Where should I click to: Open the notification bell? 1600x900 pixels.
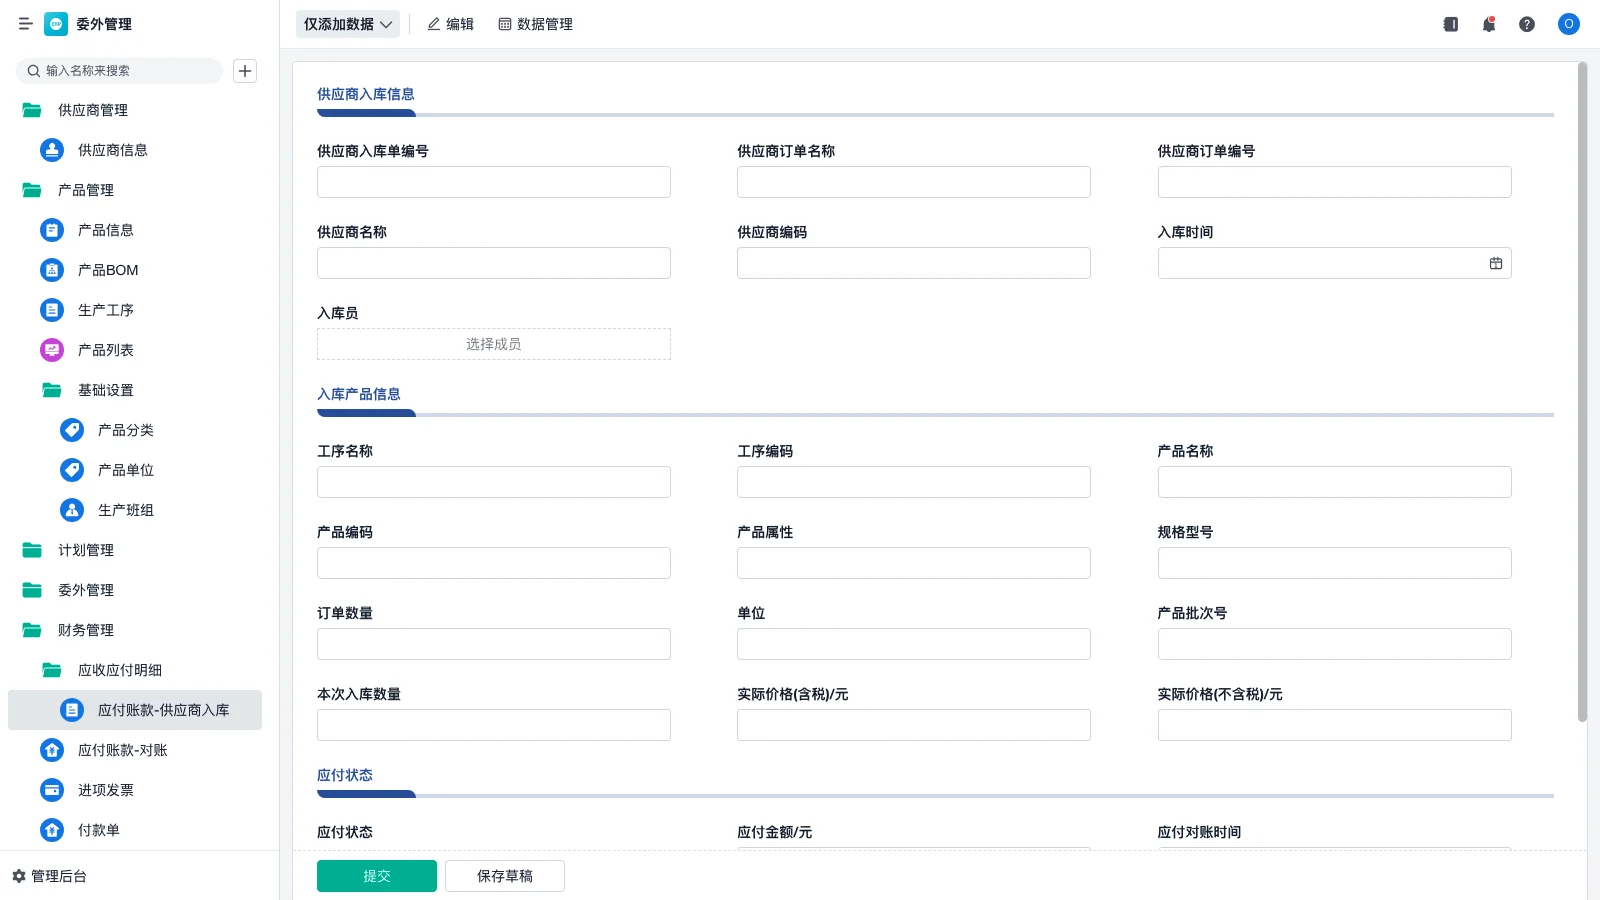[1488, 24]
